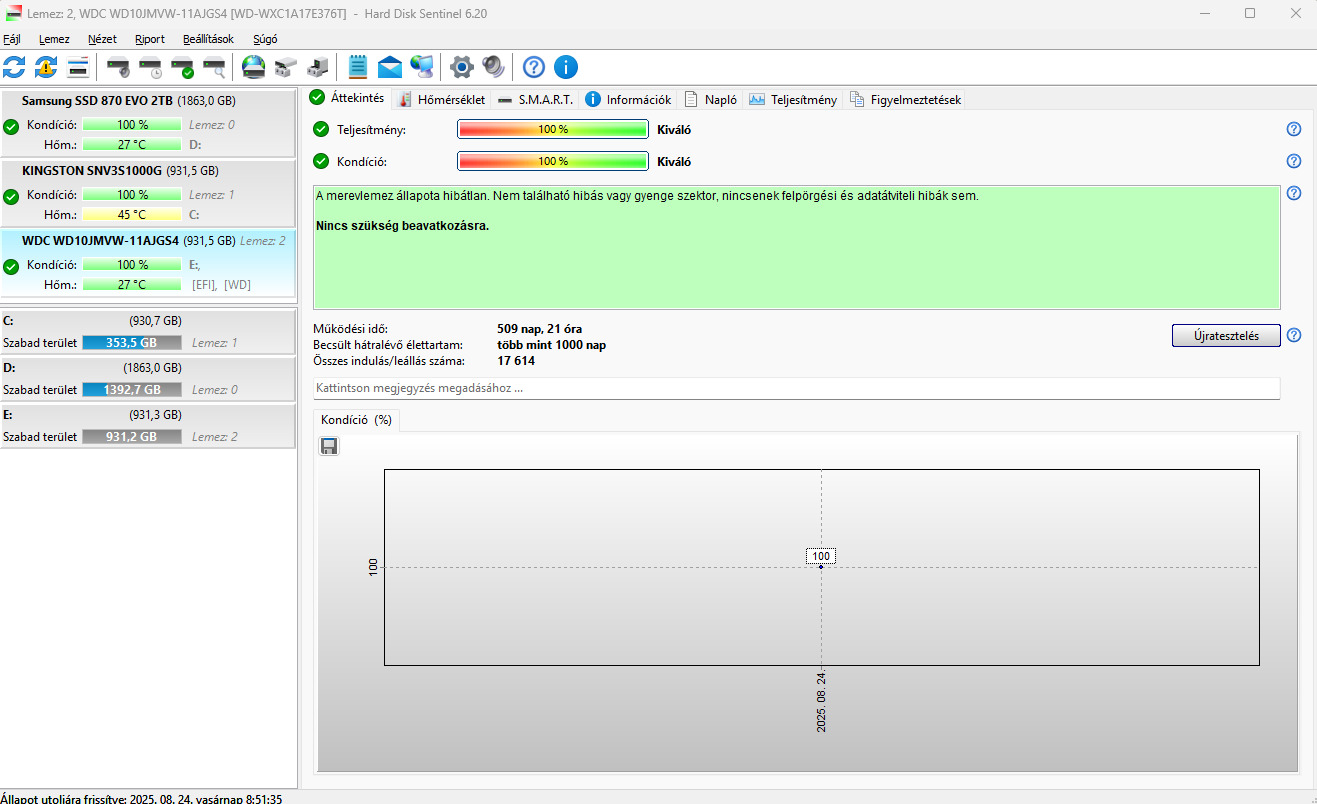Viewport: 1317px width, 804px height.
Task: Click the 17 614 start/stop count value
Action: [516, 361]
